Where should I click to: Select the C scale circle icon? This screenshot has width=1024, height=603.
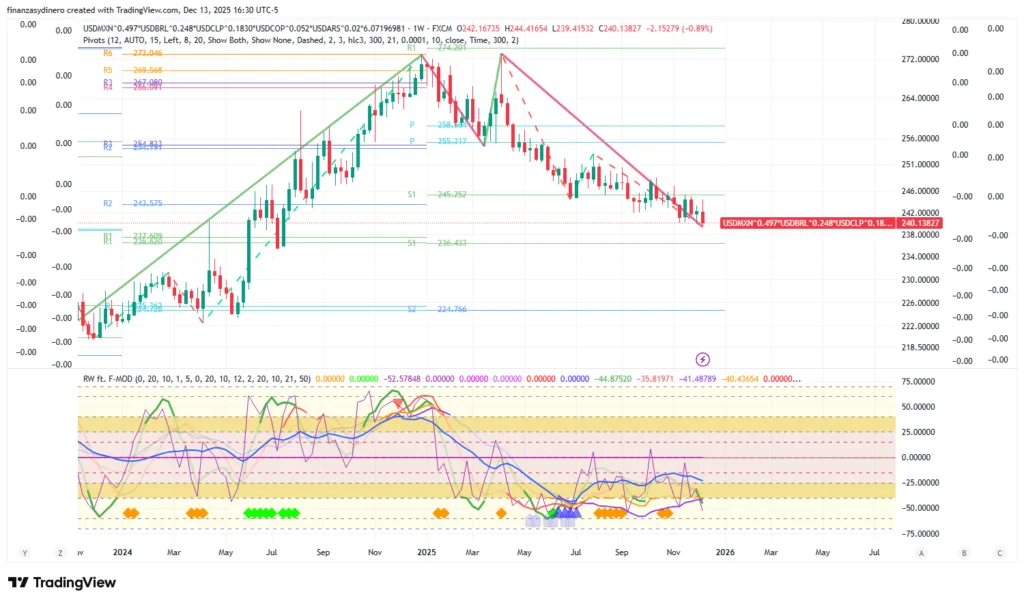coord(999,551)
